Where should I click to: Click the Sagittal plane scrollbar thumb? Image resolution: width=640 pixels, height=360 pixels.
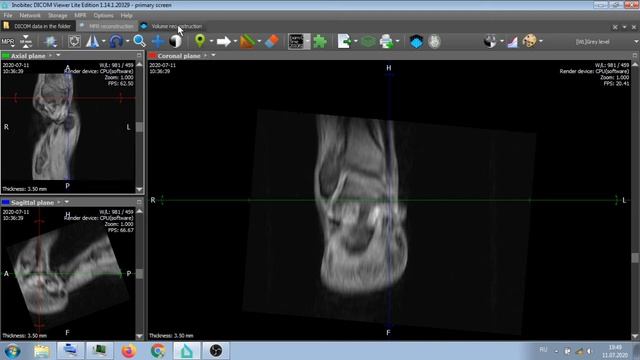[139, 273]
